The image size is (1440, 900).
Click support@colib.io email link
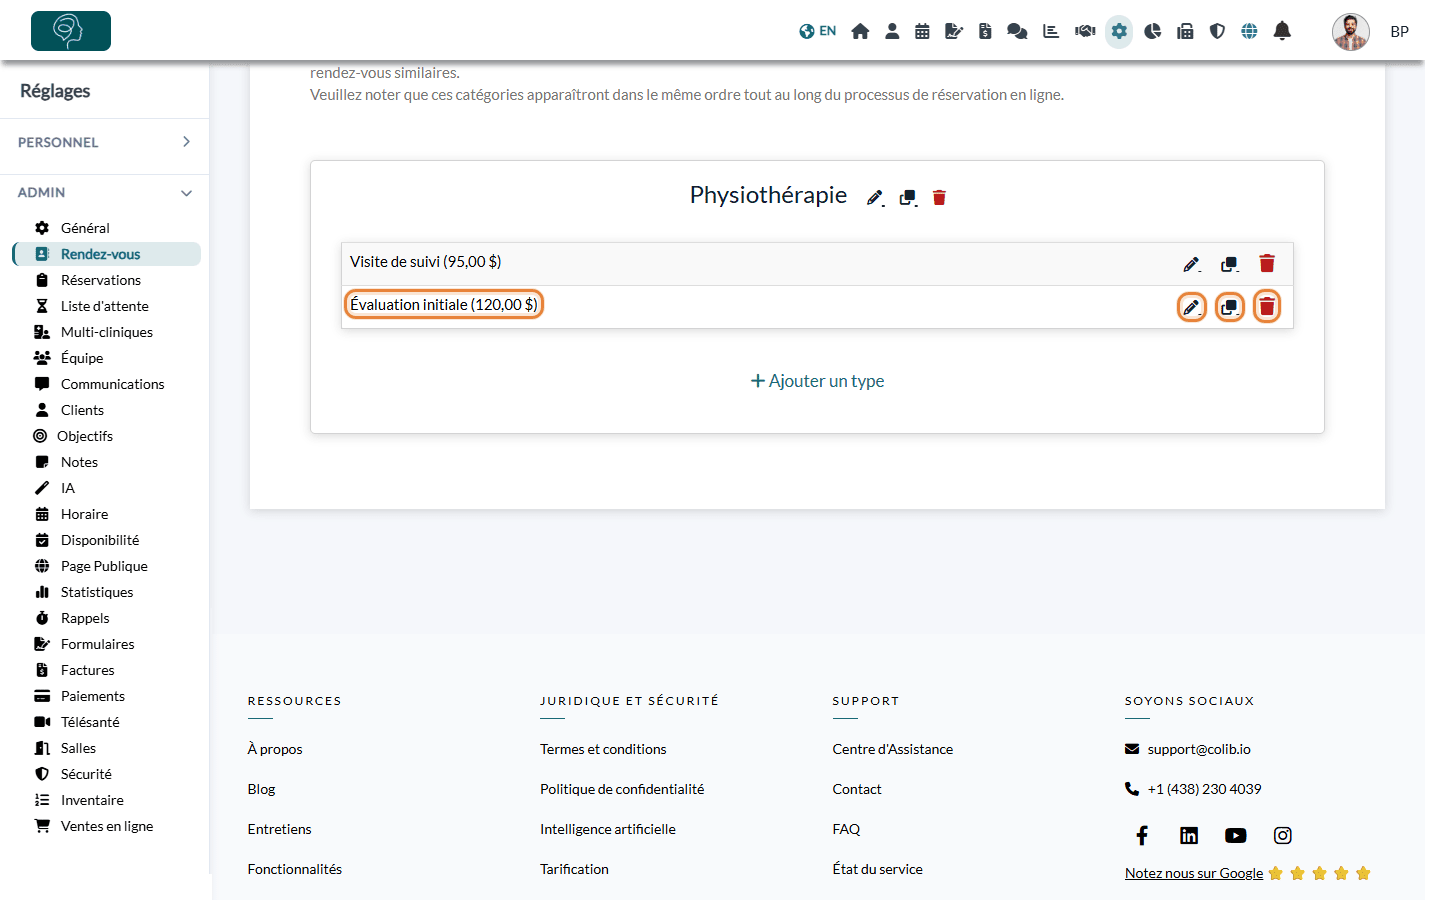[x=1199, y=749]
